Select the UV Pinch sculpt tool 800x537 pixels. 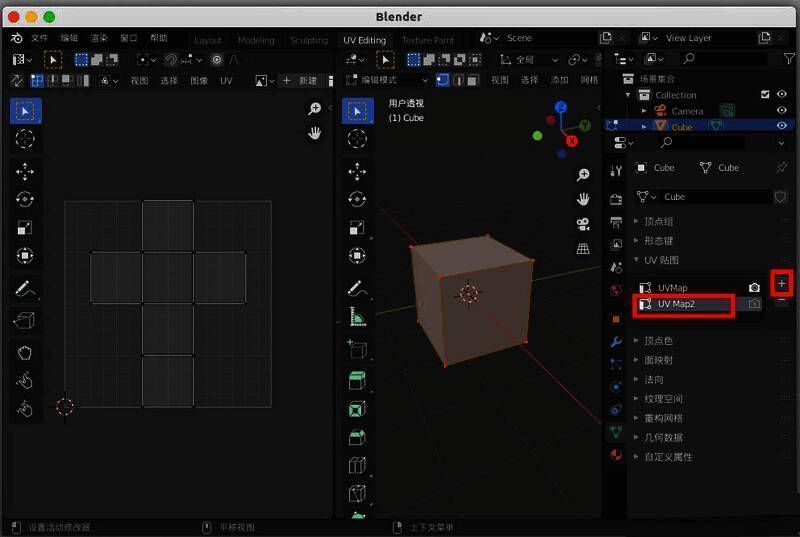pyautogui.click(x=25, y=408)
